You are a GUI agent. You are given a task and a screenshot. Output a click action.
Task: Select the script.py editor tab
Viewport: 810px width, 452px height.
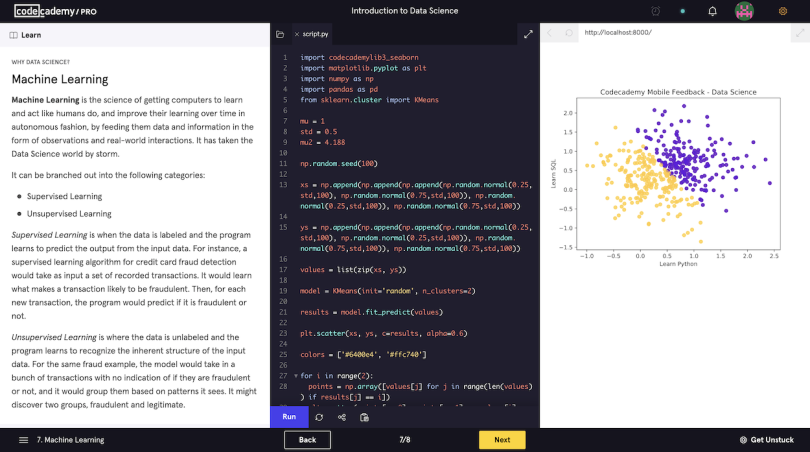pos(319,34)
